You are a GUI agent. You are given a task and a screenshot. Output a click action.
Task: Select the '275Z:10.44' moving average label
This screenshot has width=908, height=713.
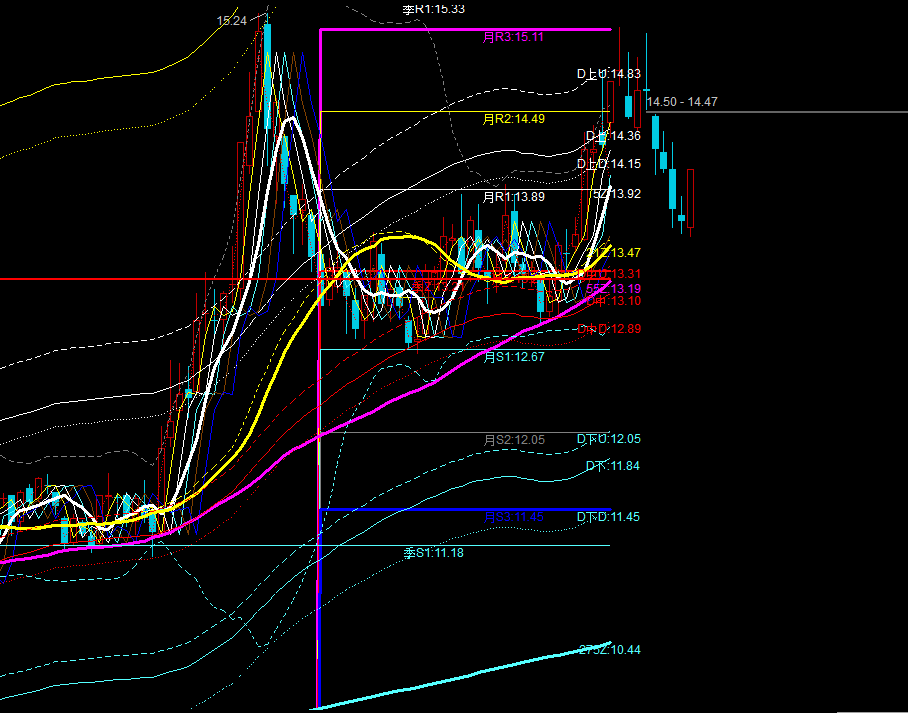tap(610, 650)
